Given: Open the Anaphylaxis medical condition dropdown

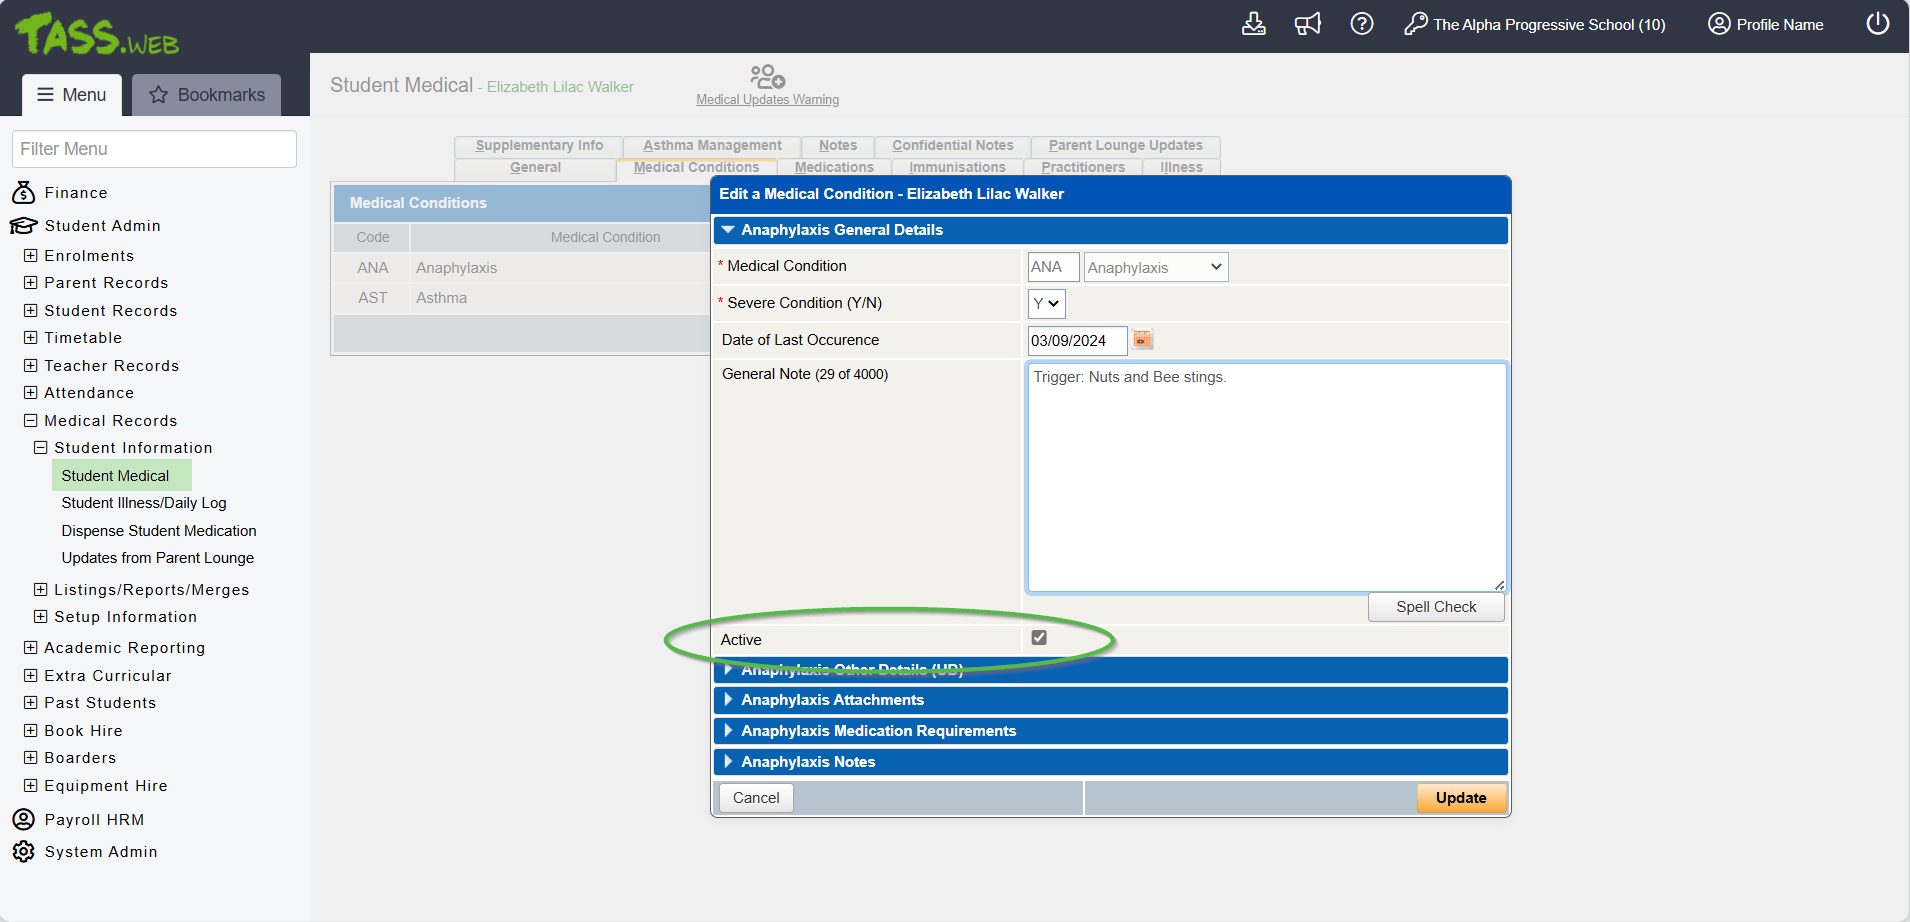Looking at the screenshot, I should (x=1155, y=268).
